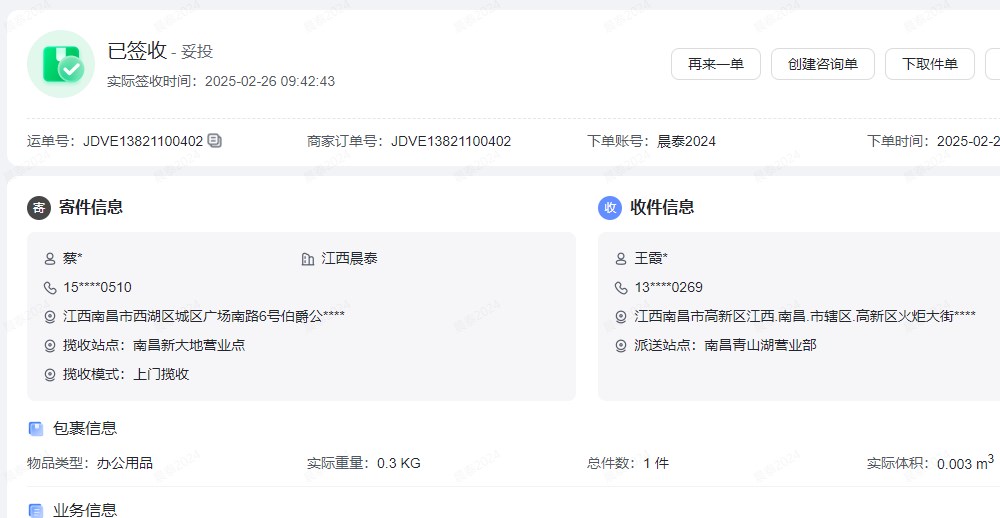Image resolution: width=1000 pixels, height=518 pixels.
Task: Select the actual weight 0.3 KG
Action: point(399,463)
